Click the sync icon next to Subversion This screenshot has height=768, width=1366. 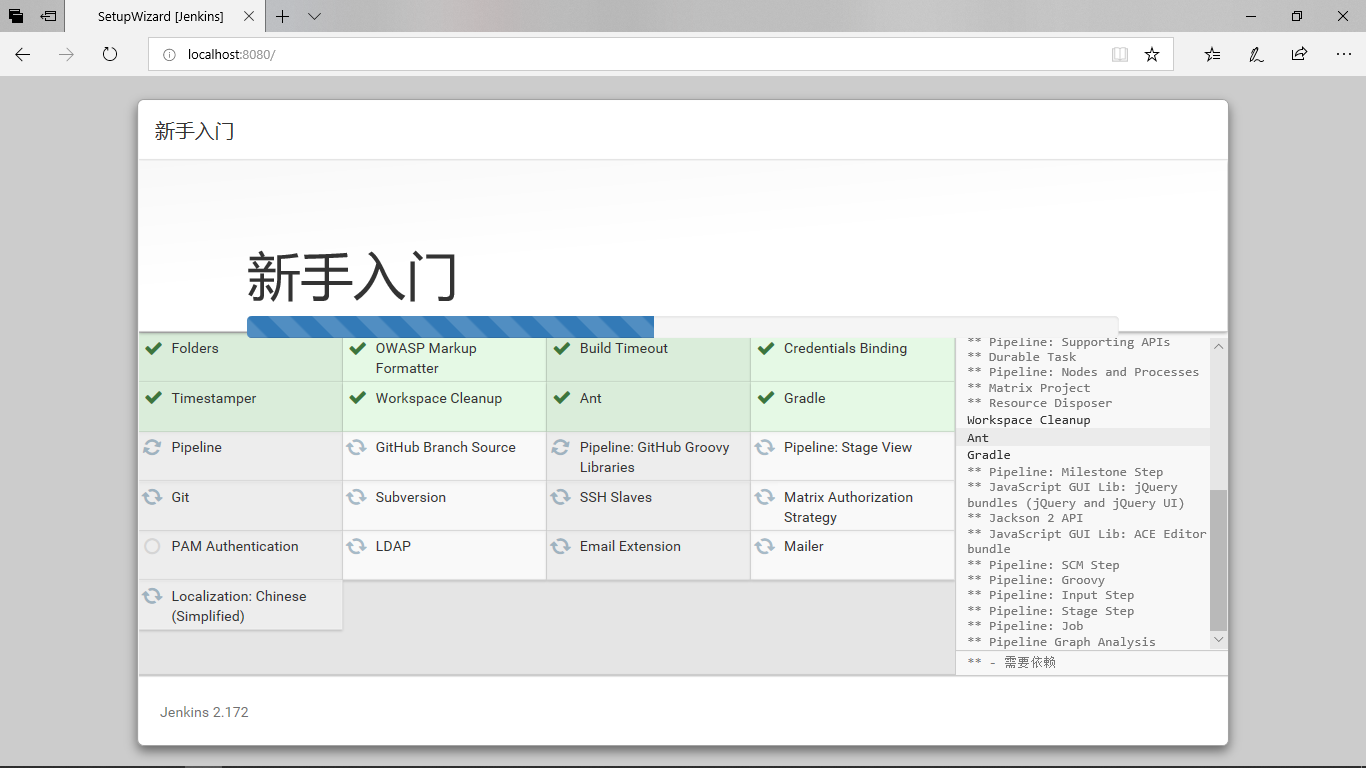click(x=356, y=497)
